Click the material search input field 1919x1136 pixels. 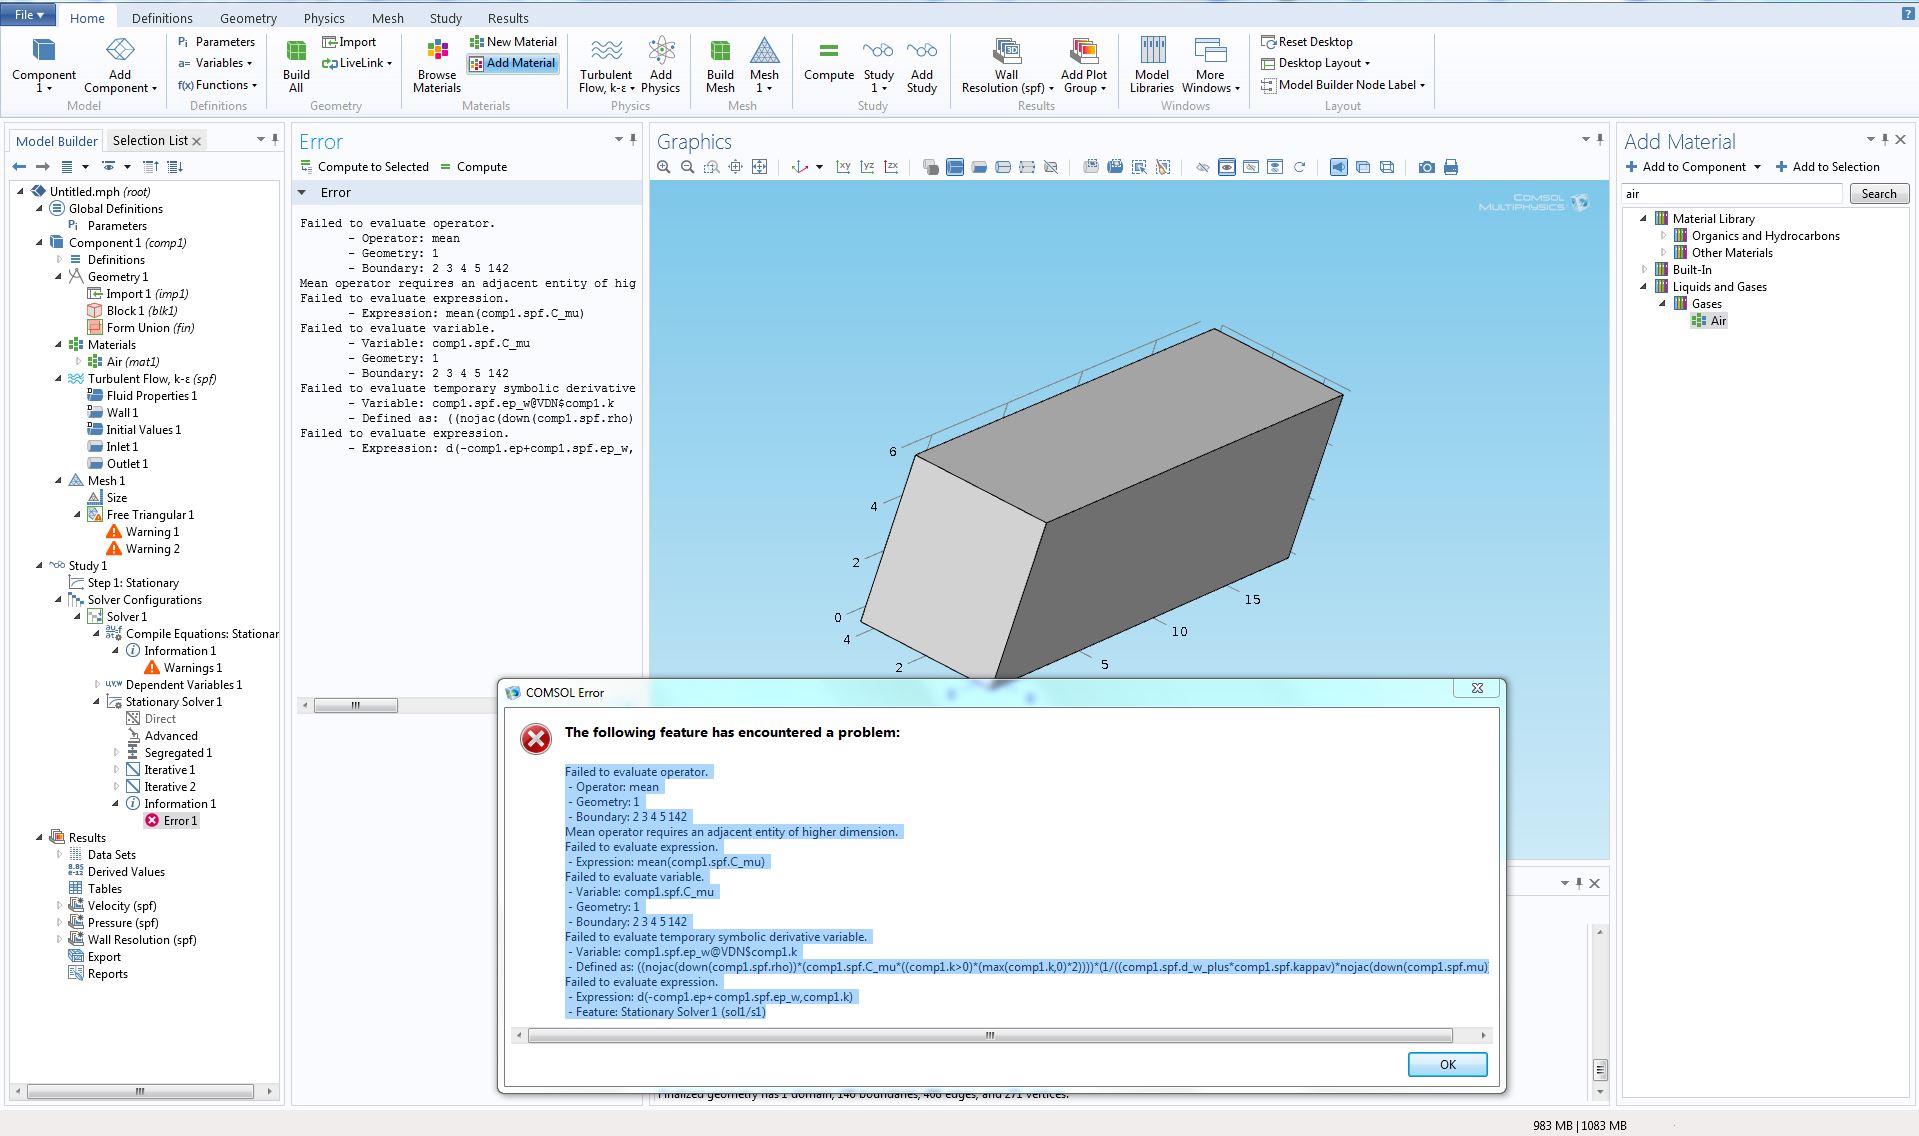(x=1730, y=194)
